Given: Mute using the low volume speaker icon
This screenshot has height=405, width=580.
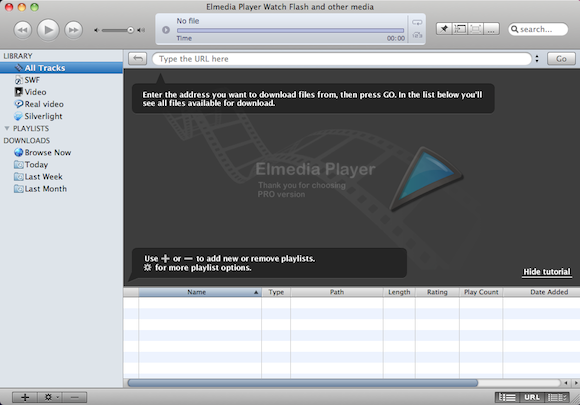Looking at the screenshot, I should [97, 30].
